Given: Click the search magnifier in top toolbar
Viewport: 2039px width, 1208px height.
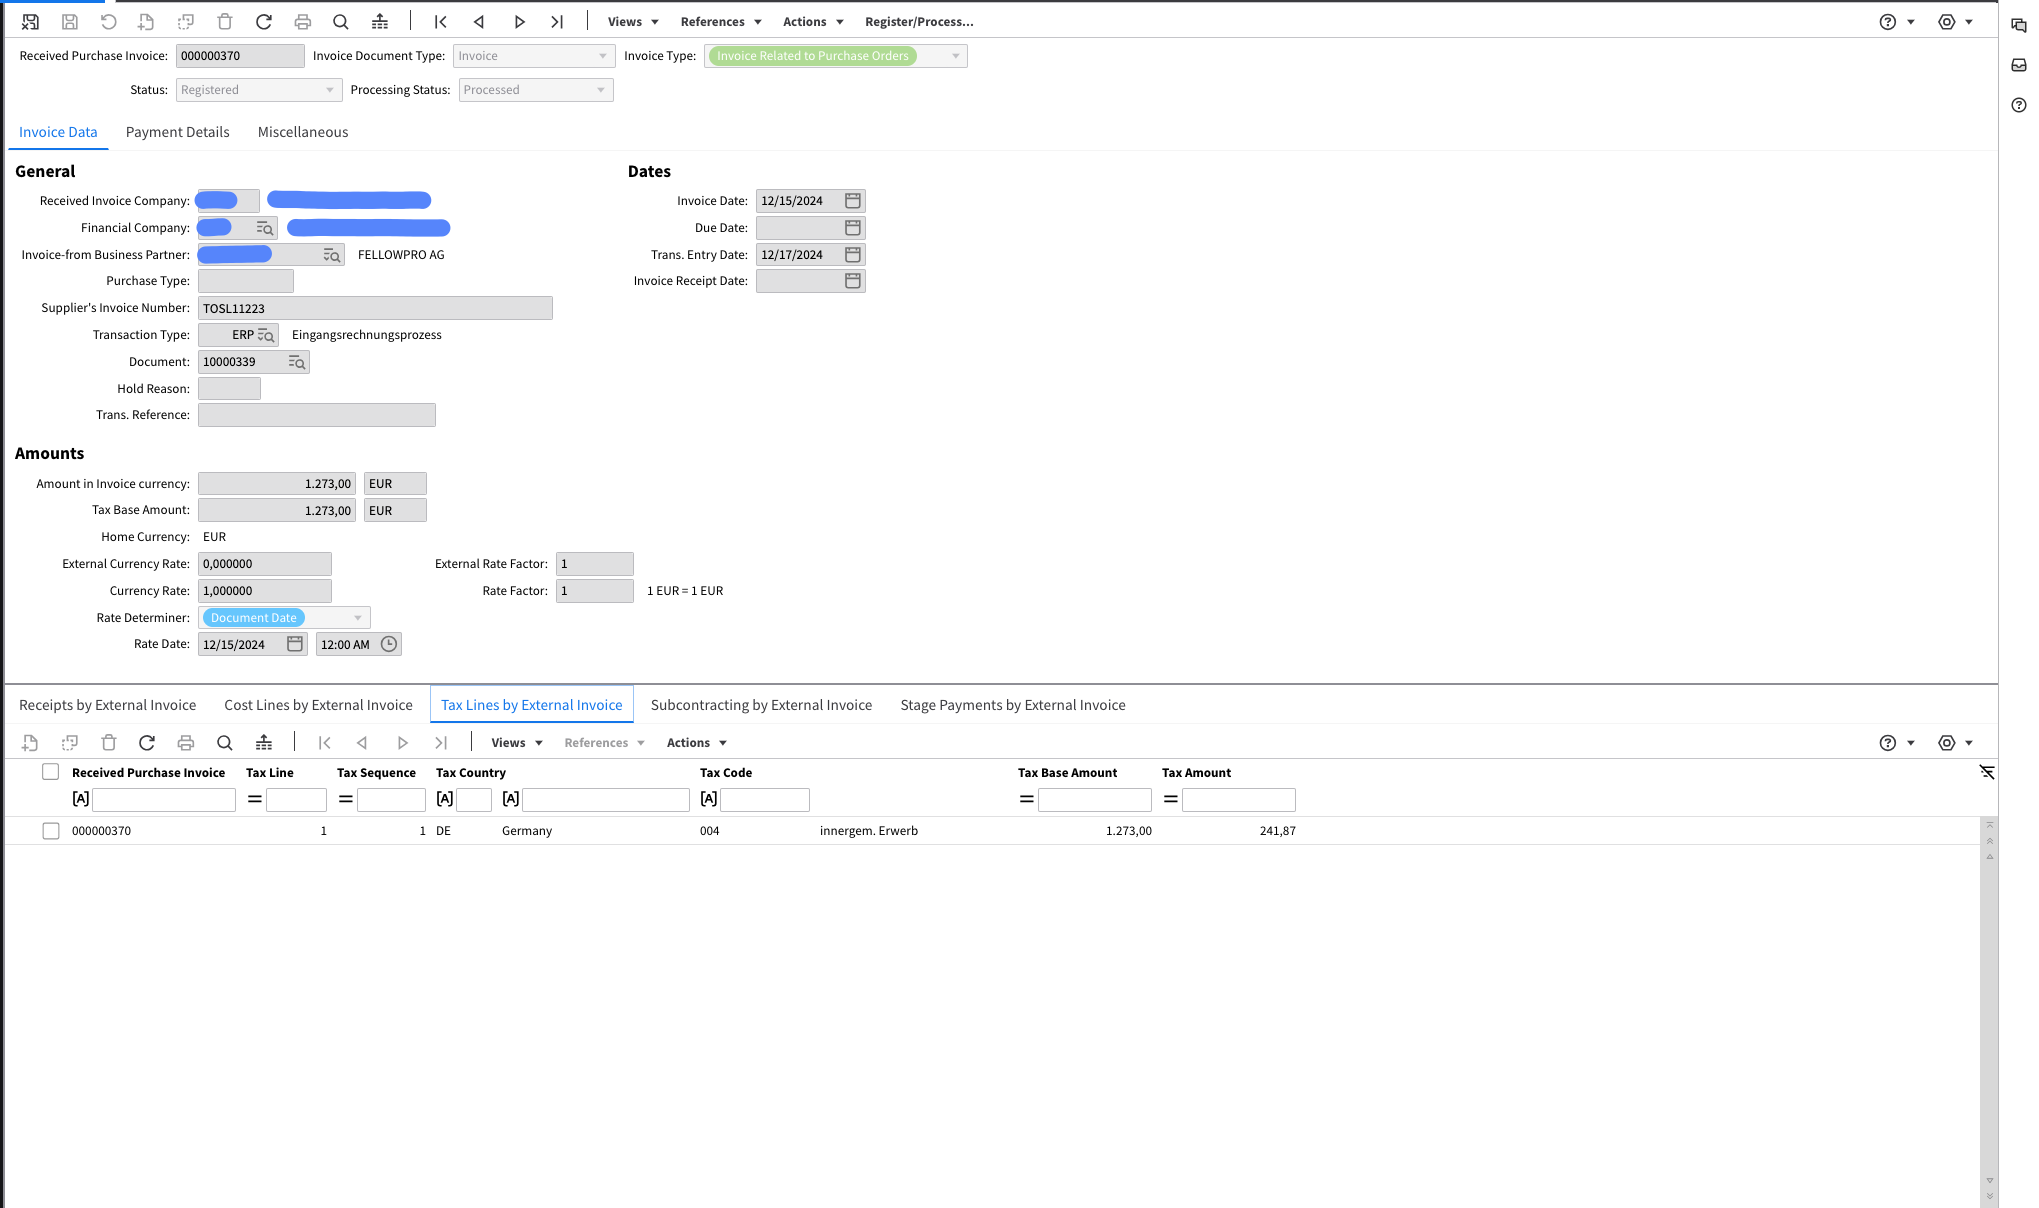Looking at the screenshot, I should click(341, 22).
